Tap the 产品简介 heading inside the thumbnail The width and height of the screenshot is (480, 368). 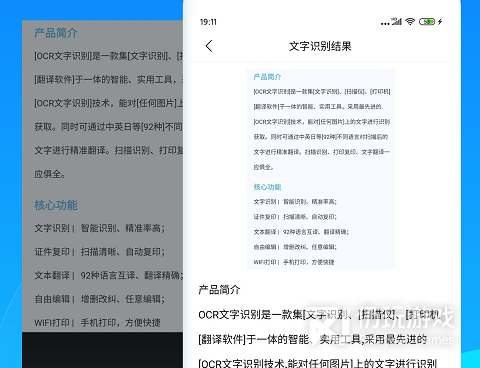click(x=267, y=77)
